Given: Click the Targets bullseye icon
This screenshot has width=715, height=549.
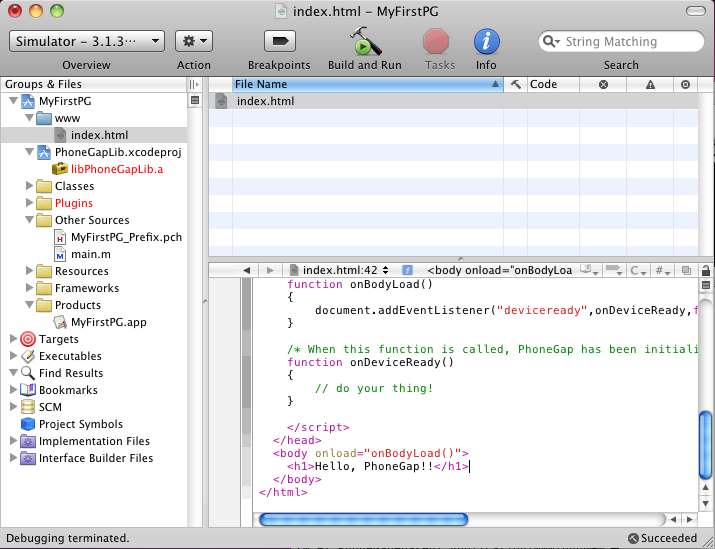Looking at the screenshot, I should [28, 339].
